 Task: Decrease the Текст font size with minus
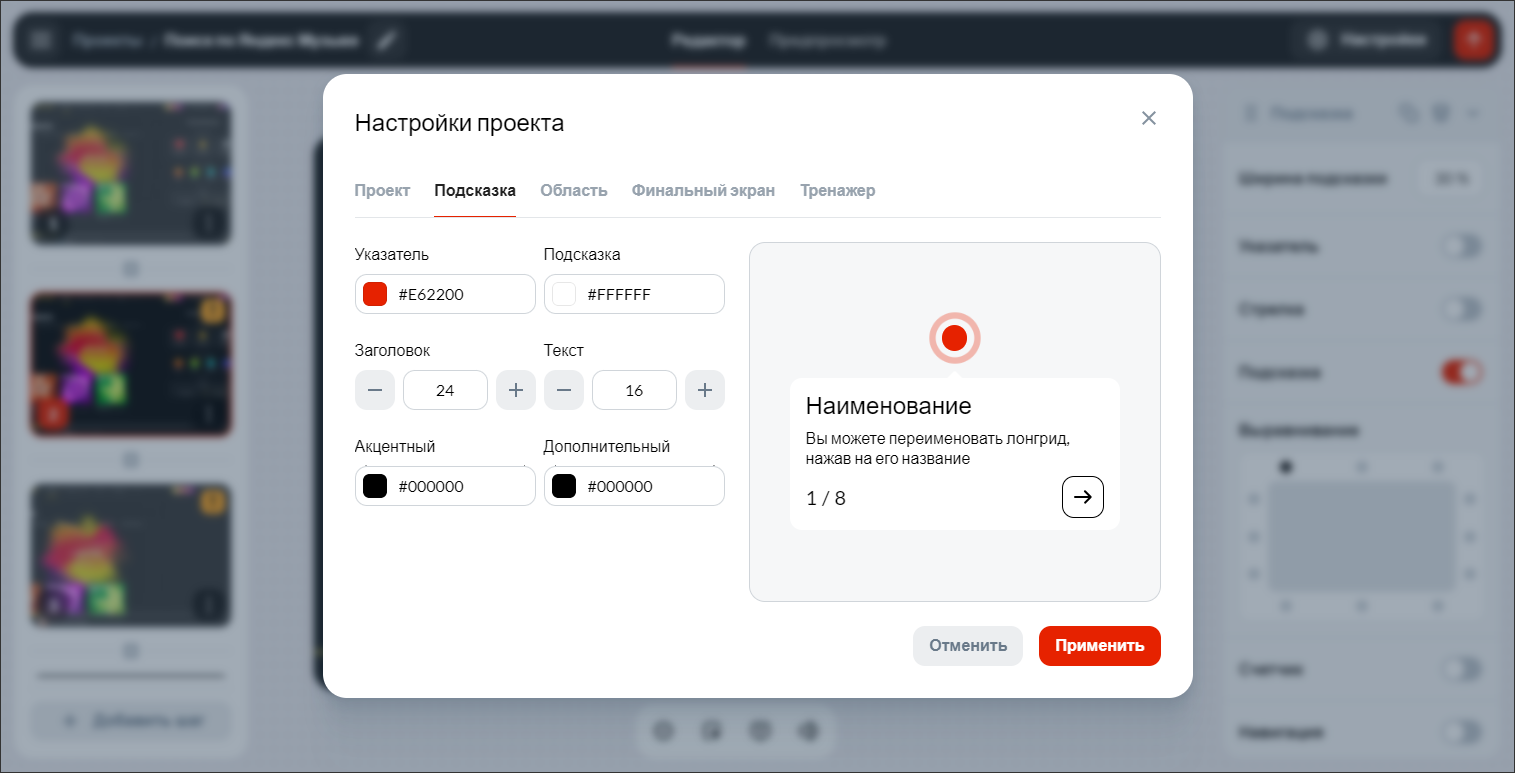[564, 390]
